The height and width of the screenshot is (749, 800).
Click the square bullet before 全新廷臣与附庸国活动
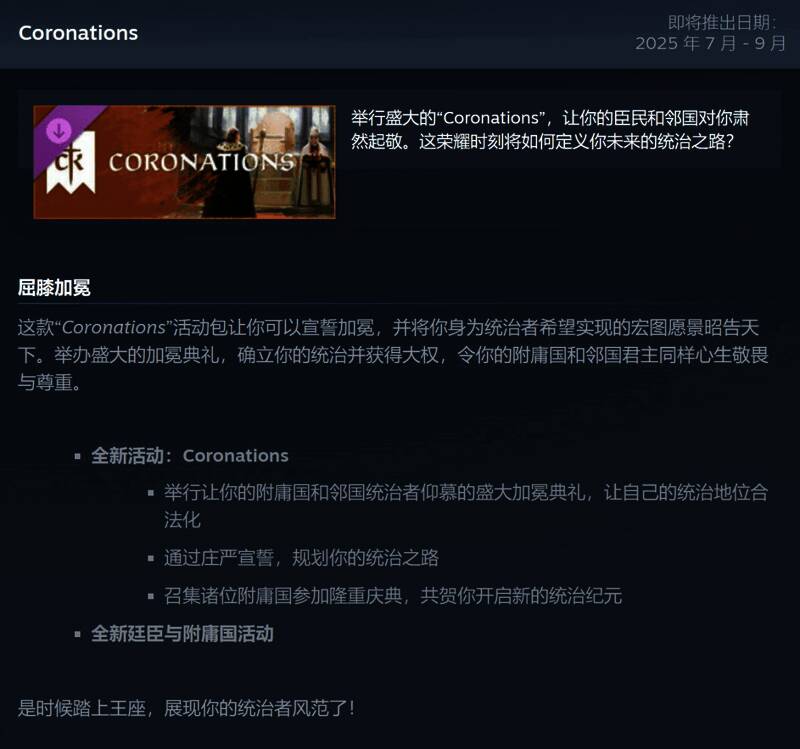pyautogui.click(x=78, y=635)
